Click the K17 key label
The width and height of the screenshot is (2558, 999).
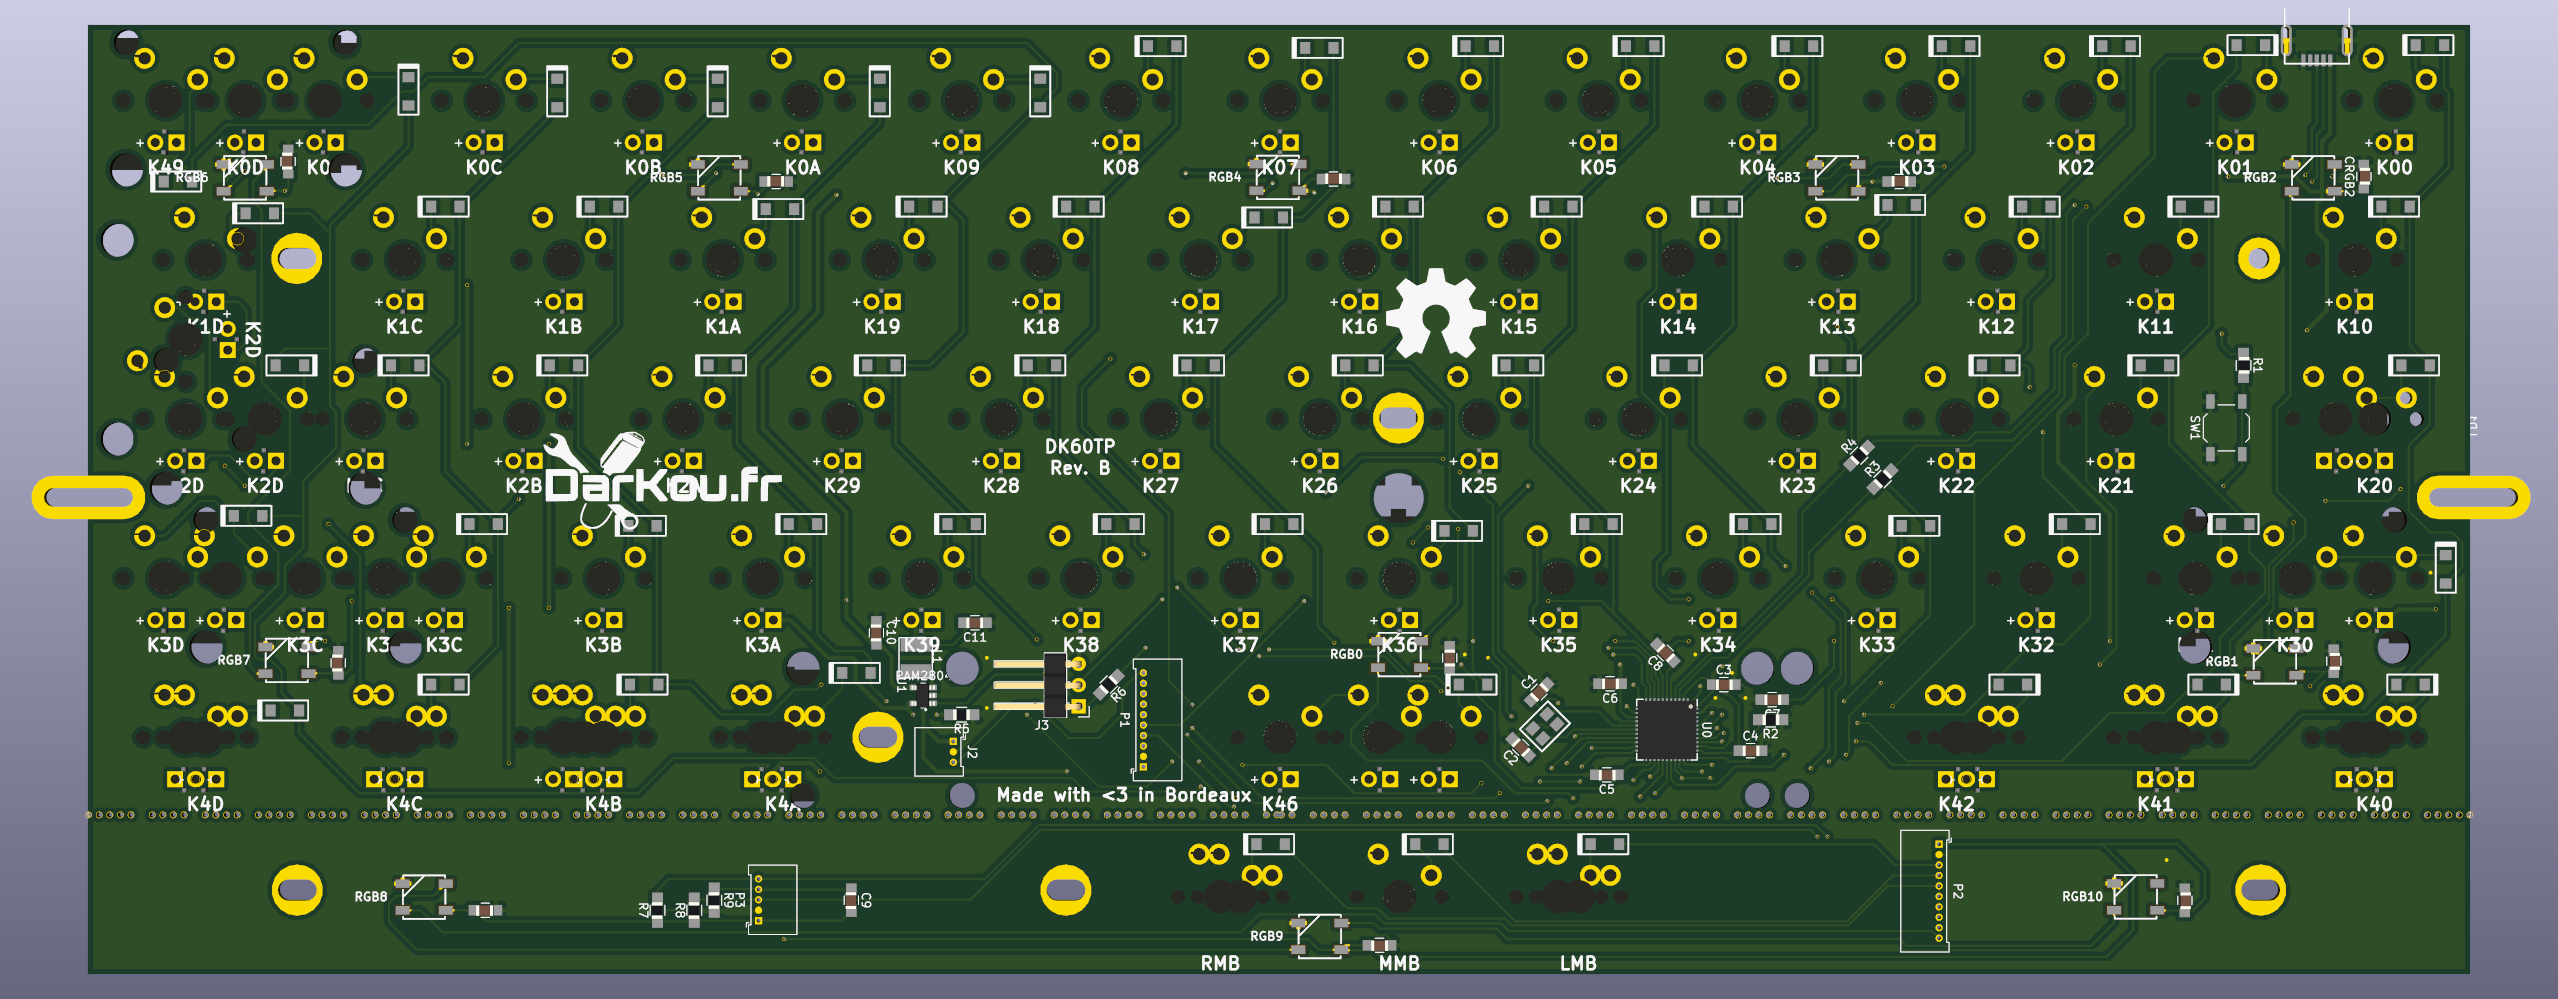1200,326
